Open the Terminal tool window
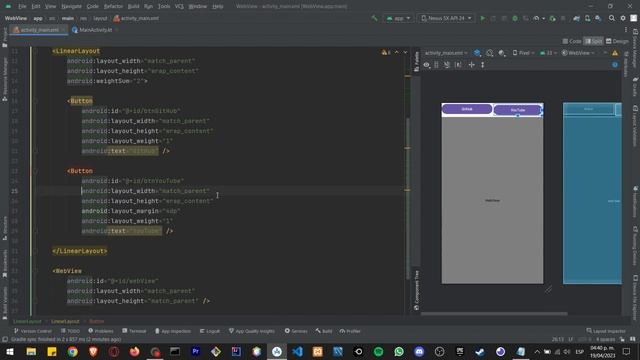Screen dimensions: 640x360 point(134,331)
